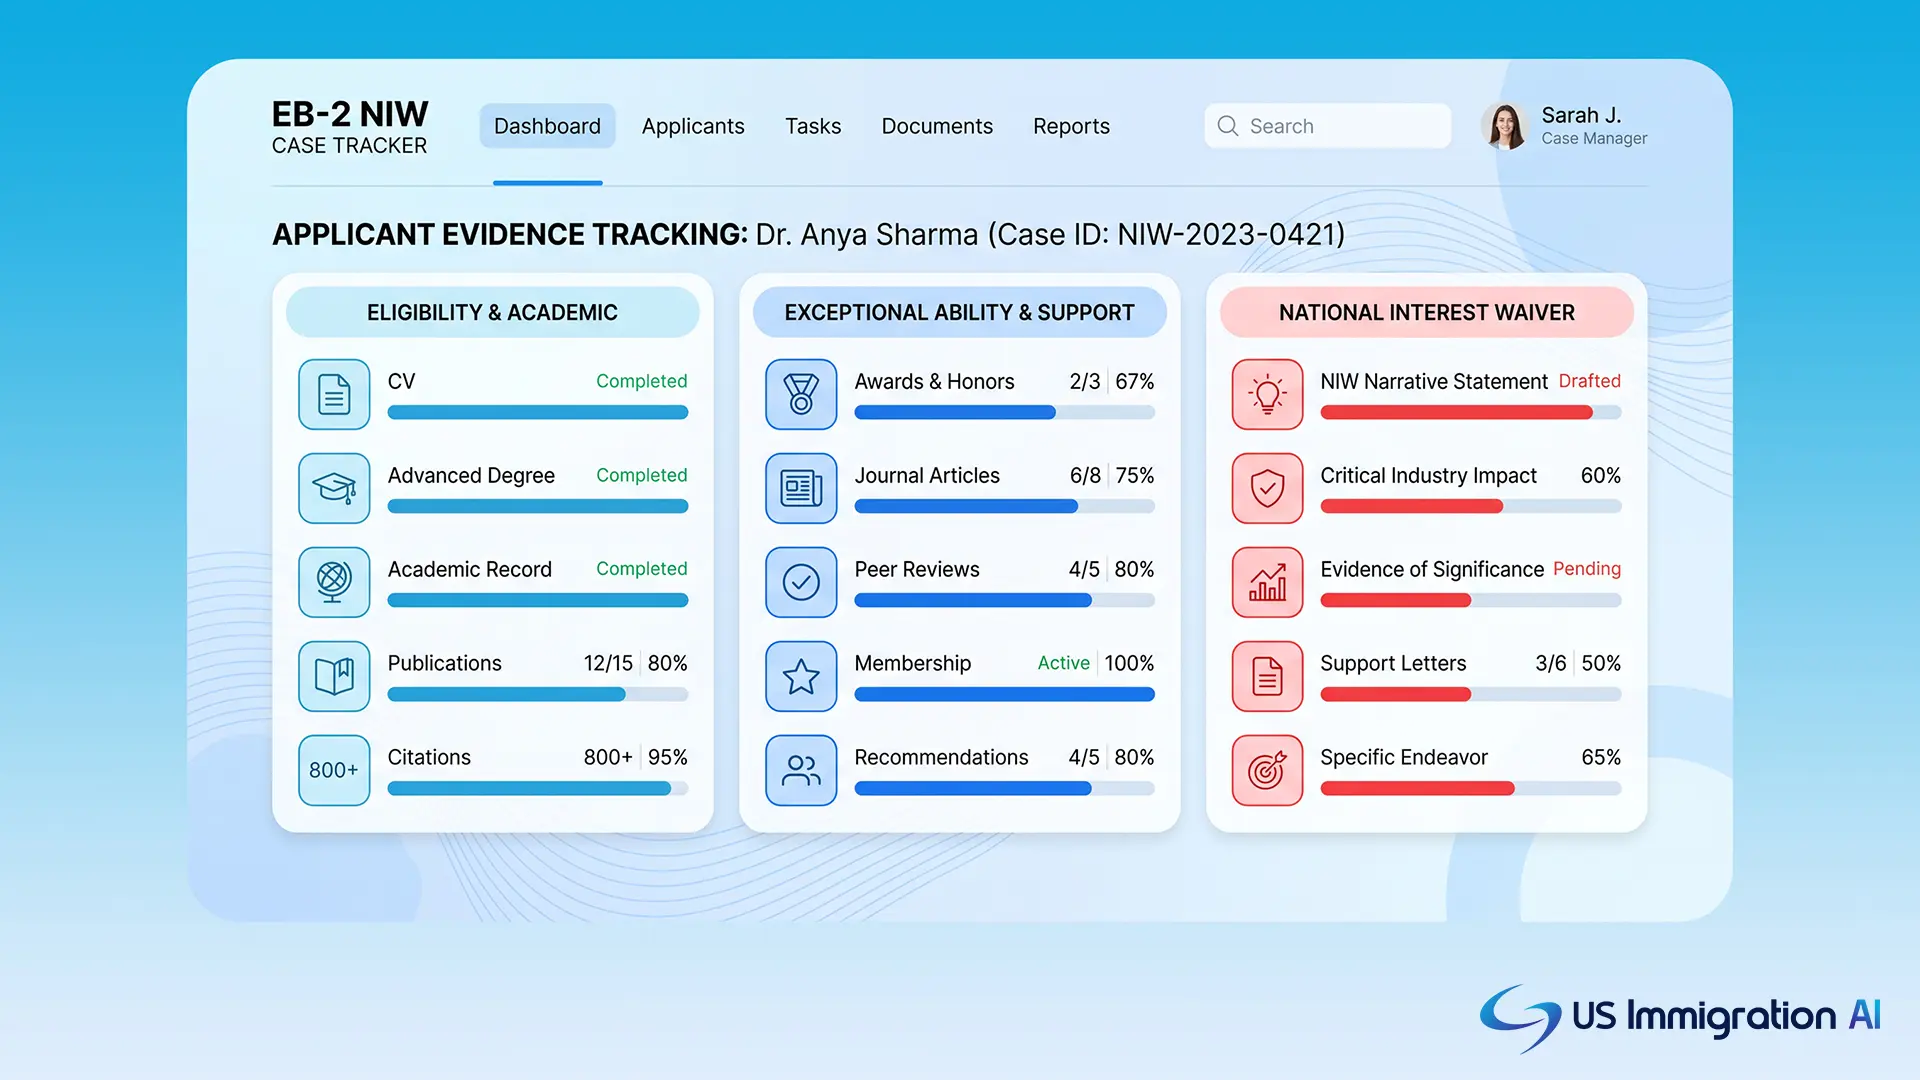This screenshot has width=1920, height=1080.
Task: Click the Eligibility & Academic section header
Action: point(493,312)
